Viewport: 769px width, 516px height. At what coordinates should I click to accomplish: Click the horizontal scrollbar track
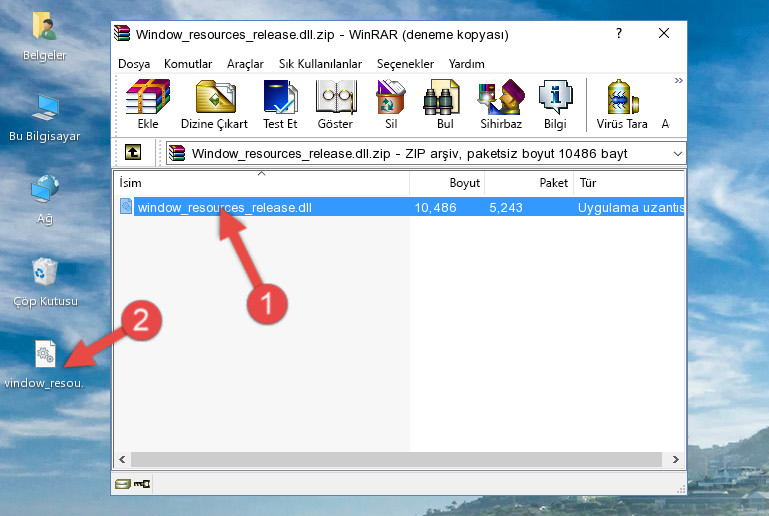pyautogui.click(x=396, y=460)
